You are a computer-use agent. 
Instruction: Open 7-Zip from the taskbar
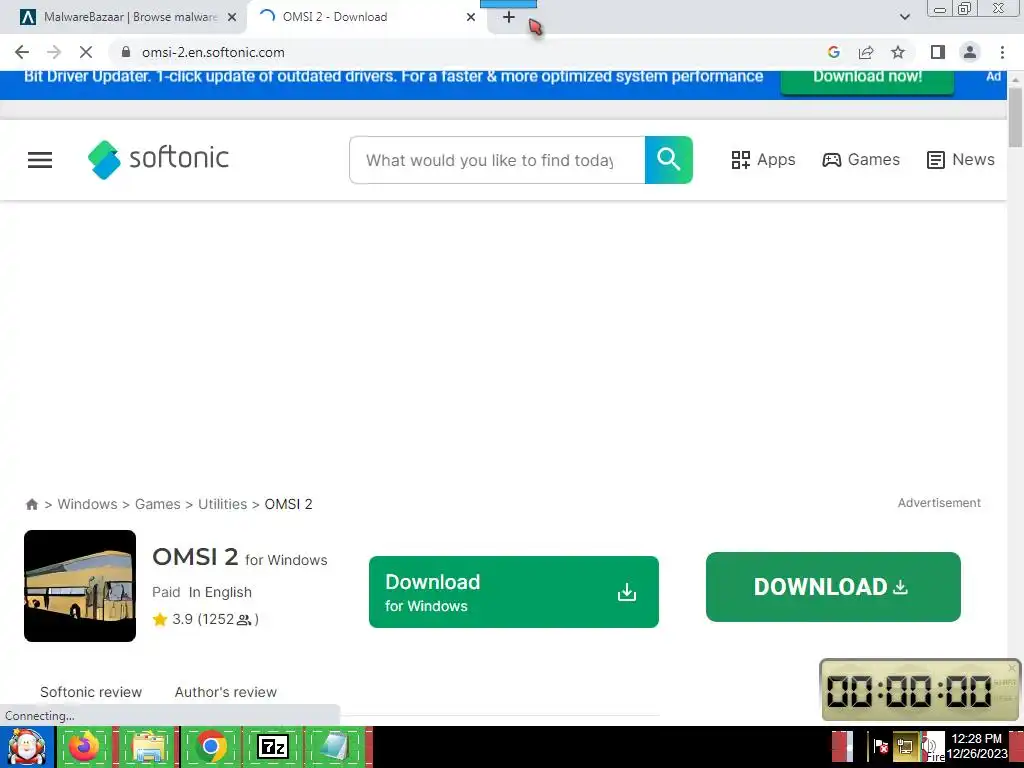pos(273,746)
